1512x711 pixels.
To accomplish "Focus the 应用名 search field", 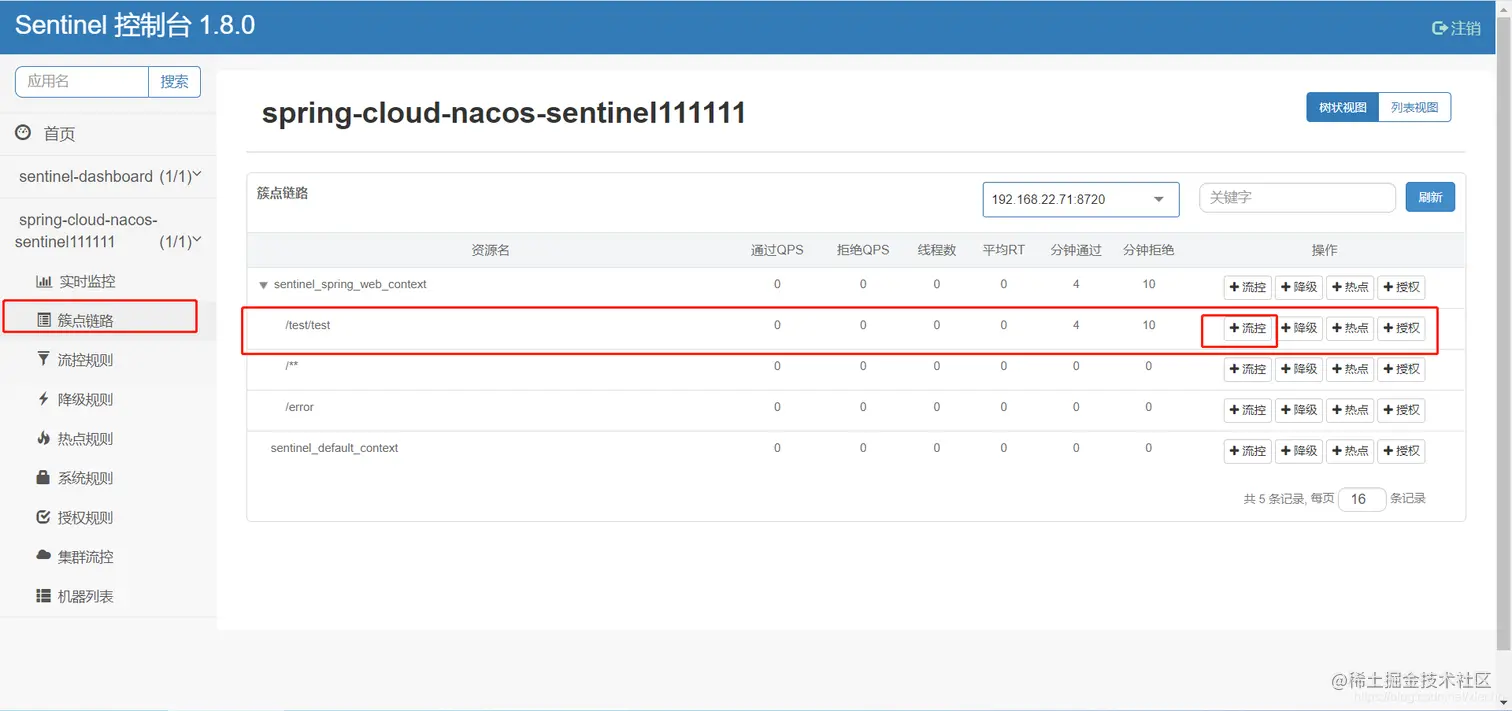I will (82, 82).
